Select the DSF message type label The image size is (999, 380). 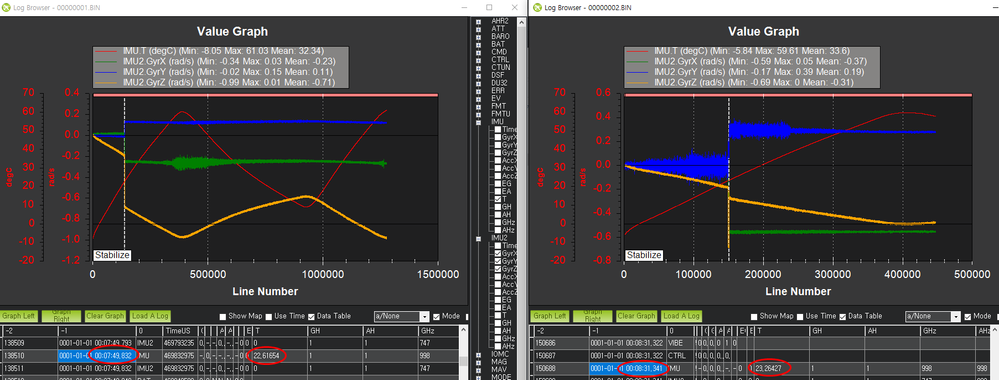(498, 75)
